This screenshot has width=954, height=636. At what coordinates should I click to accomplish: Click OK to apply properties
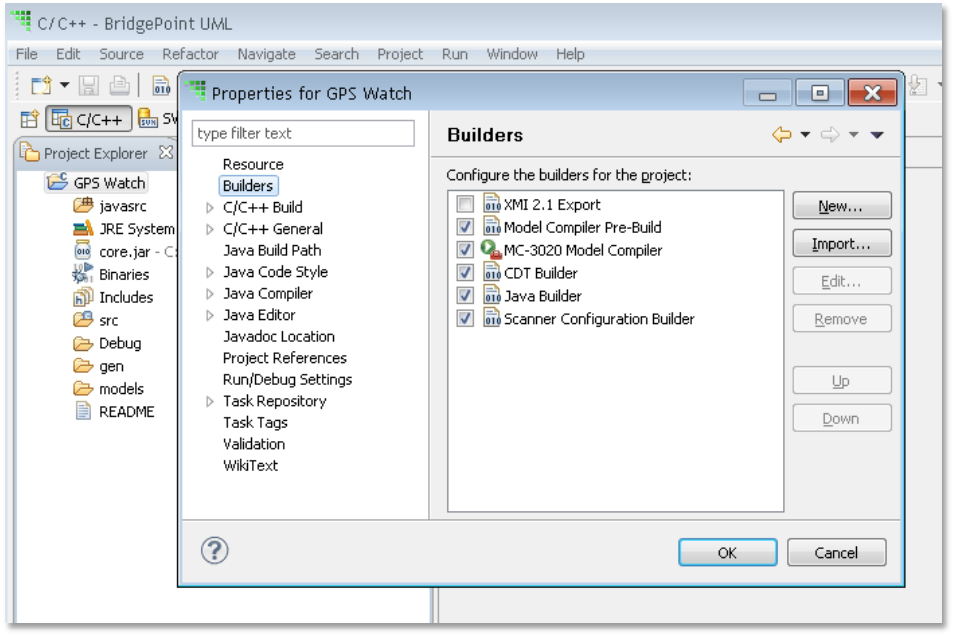point(728,553)
